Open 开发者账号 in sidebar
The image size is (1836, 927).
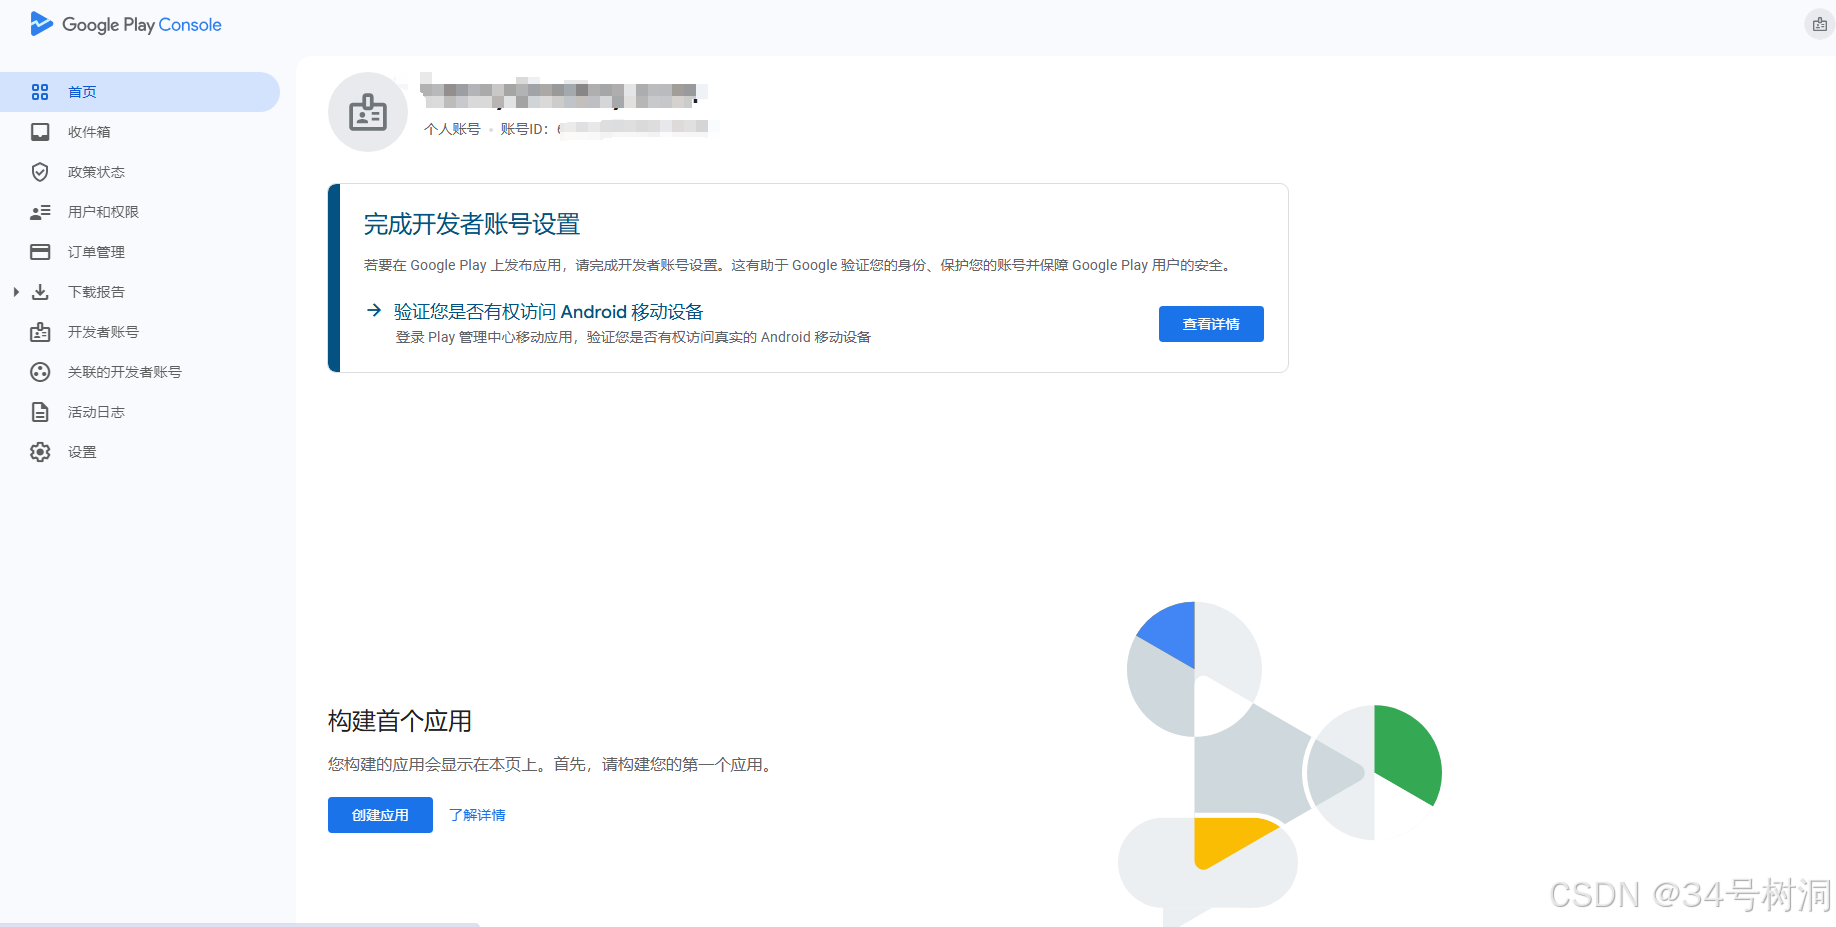coord(140,332)
